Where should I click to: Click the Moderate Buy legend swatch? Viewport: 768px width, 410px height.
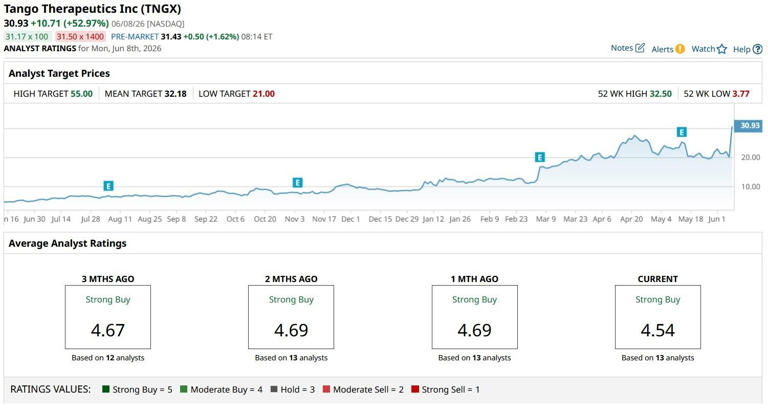[x=184, y=389]
